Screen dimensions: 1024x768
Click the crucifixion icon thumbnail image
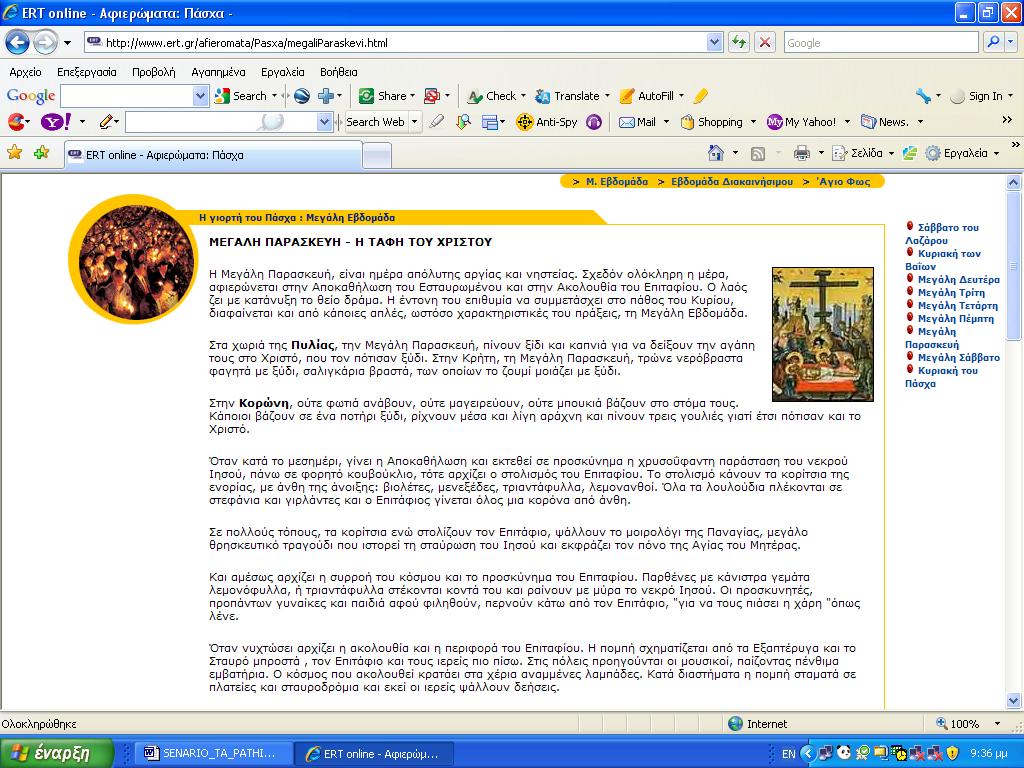click(x=822, y=334)
